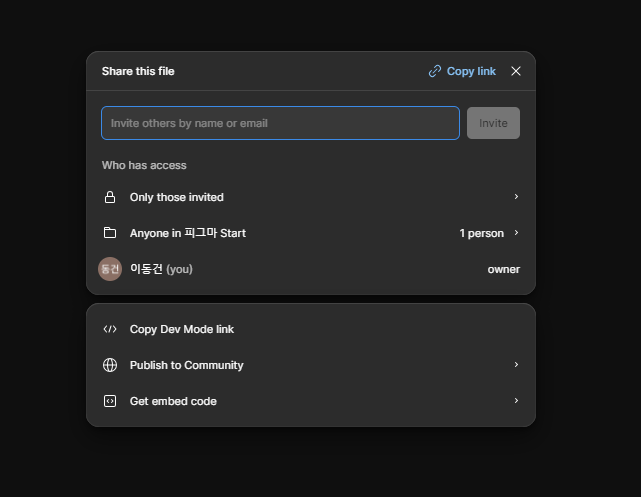Expand Anyone in 피그마 Start chevron
This screenshot has width=641, height=497.
coord(516,233)
